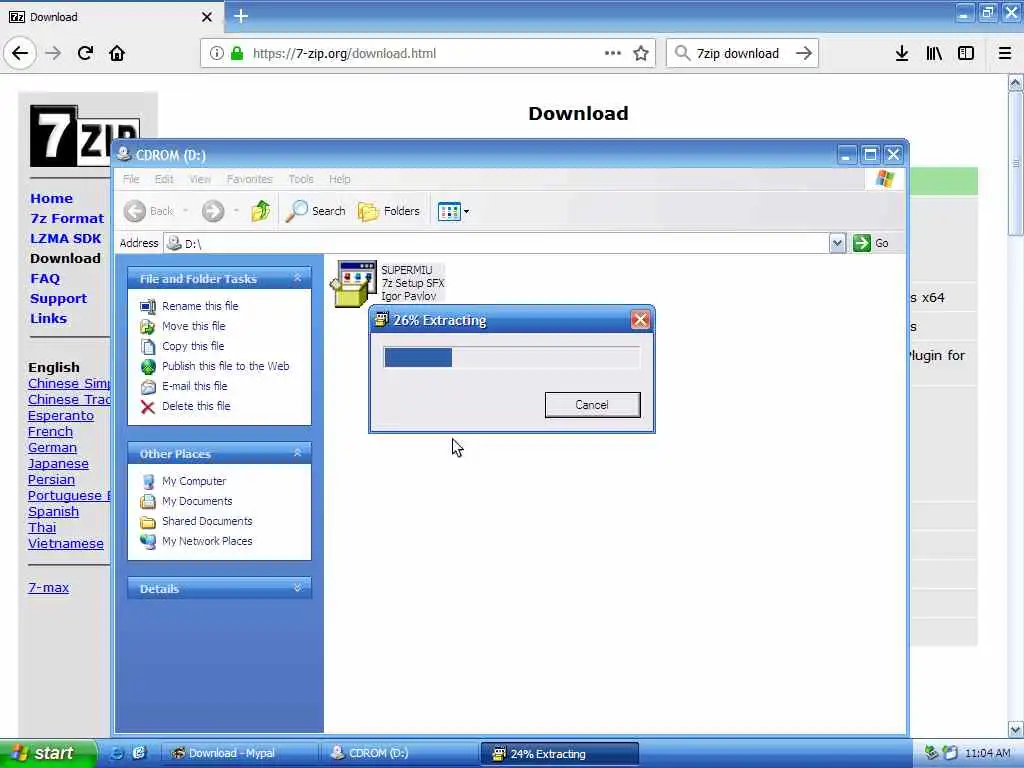Collapse Other Places panel
The height and width of the screenshot is (768, 1024).
298,453
